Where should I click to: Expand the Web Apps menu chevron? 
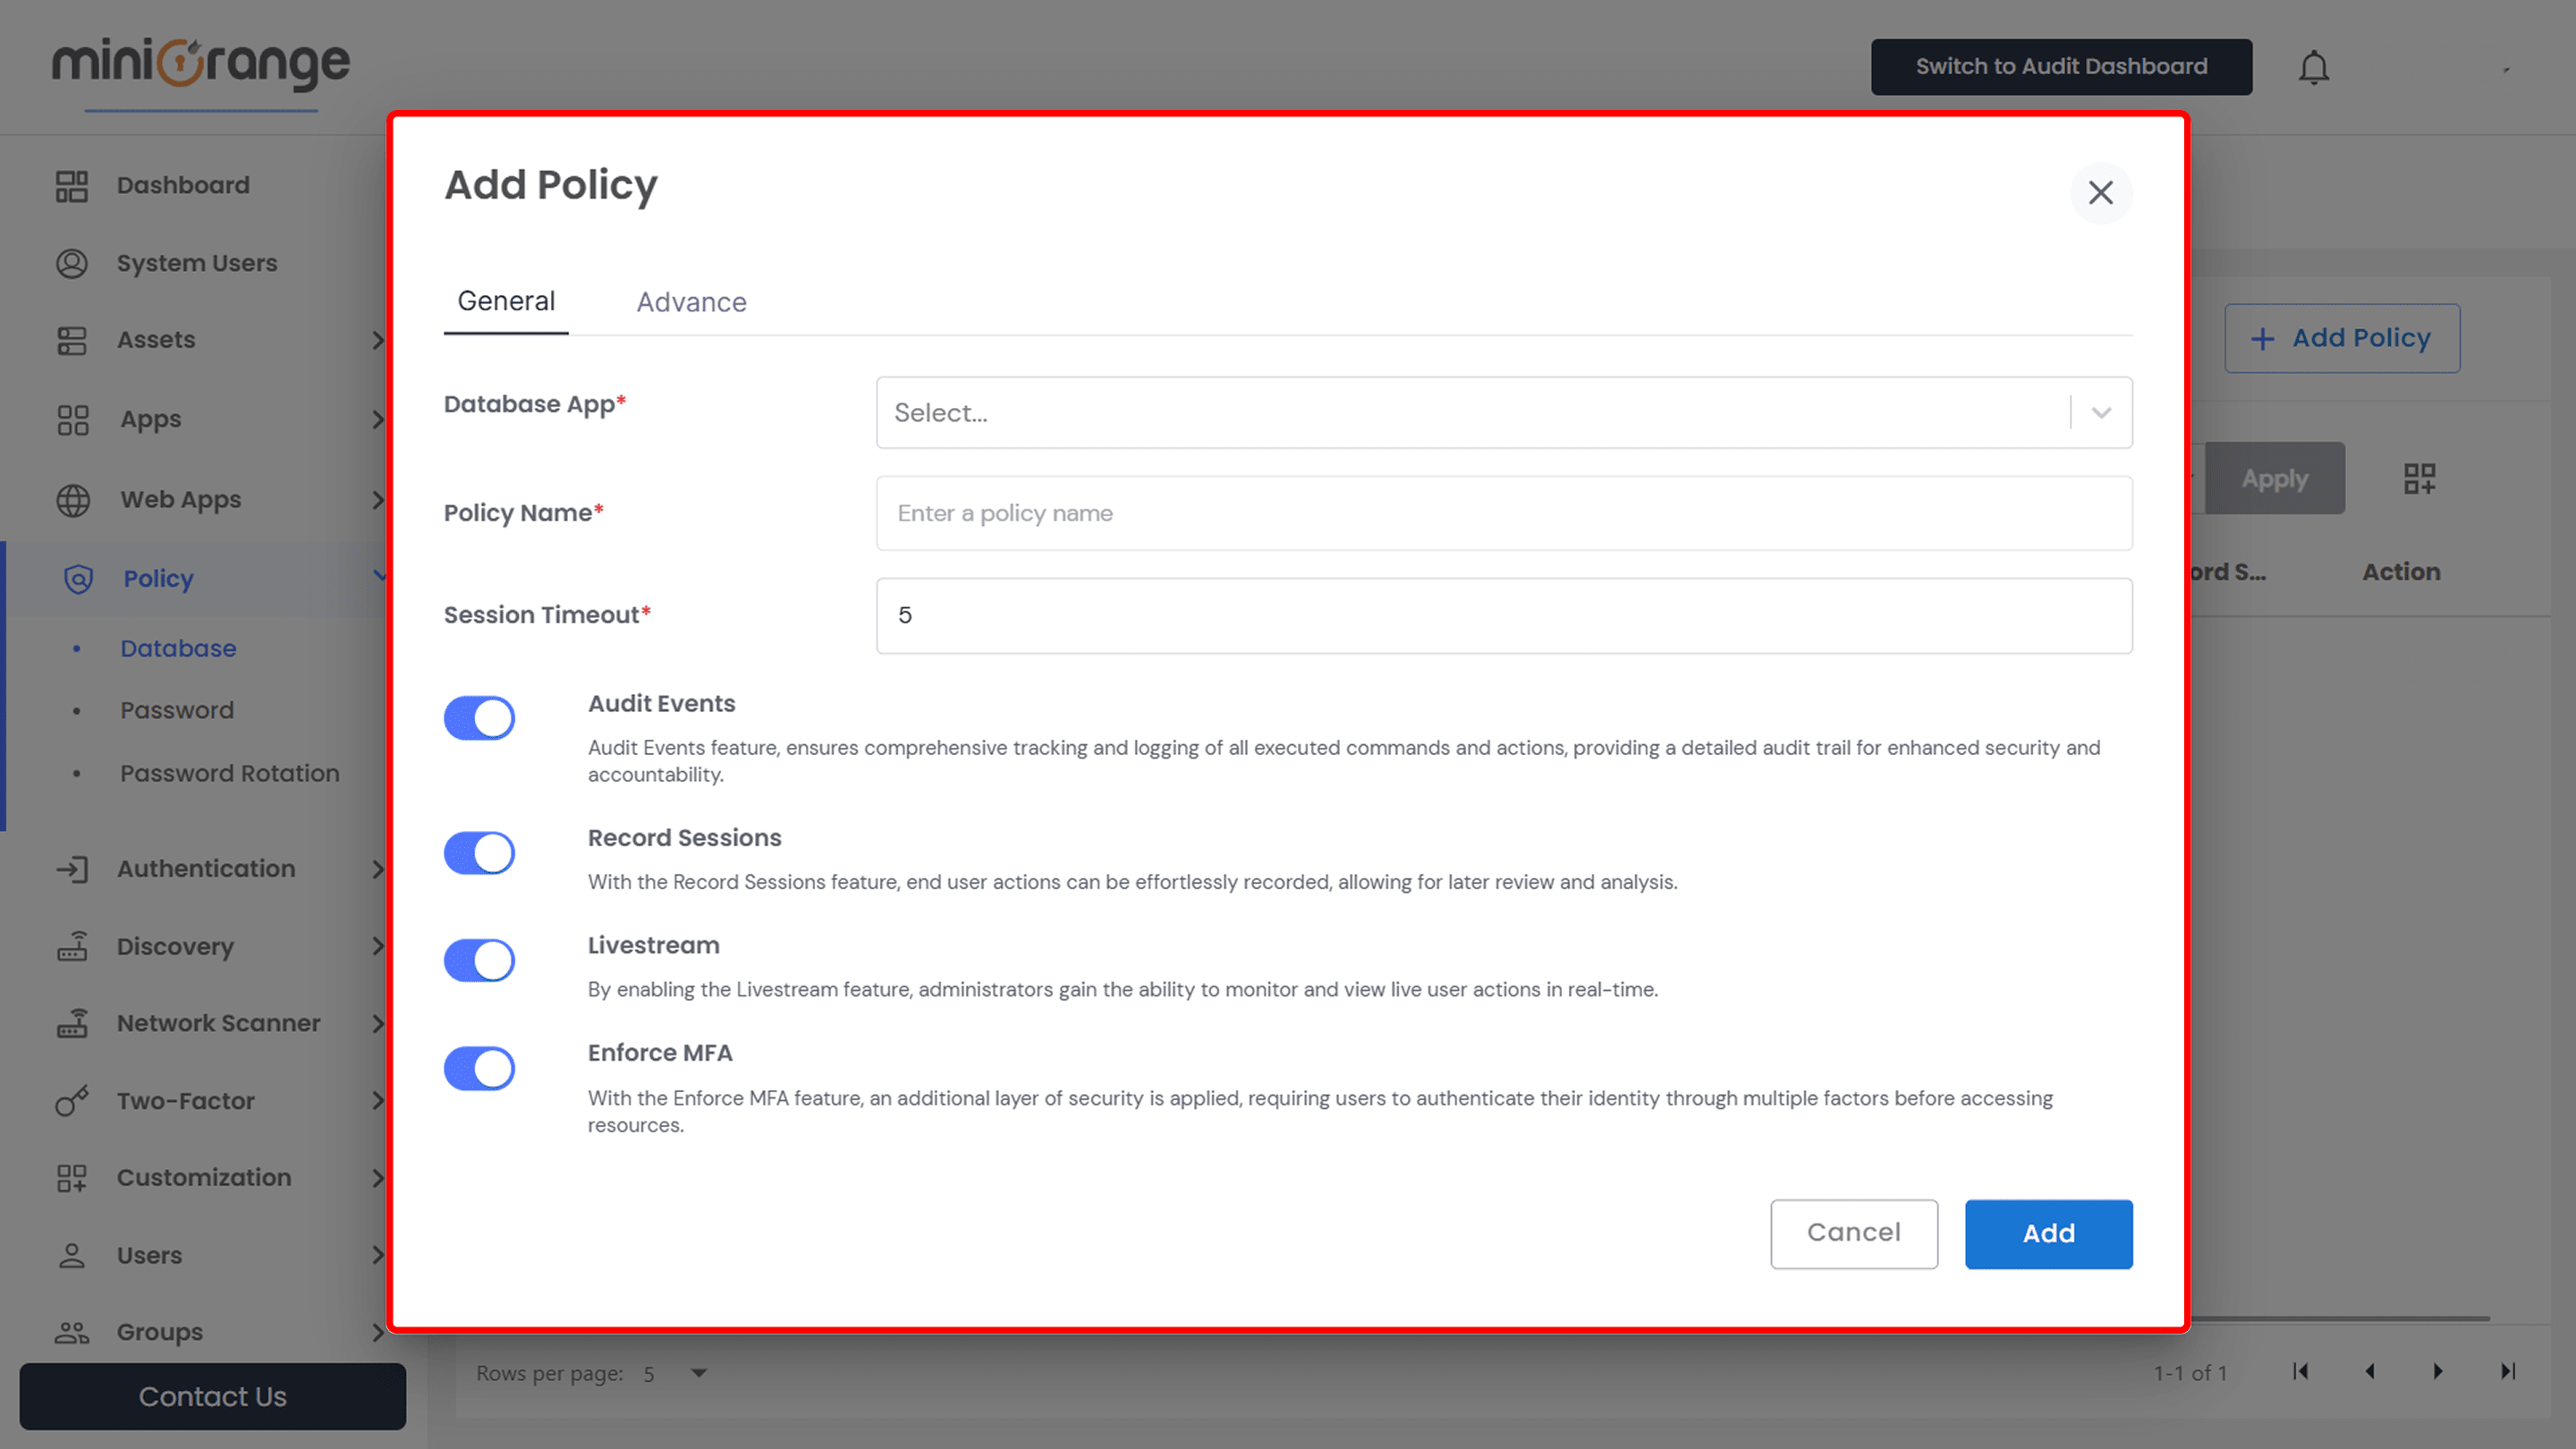point(378,499)
